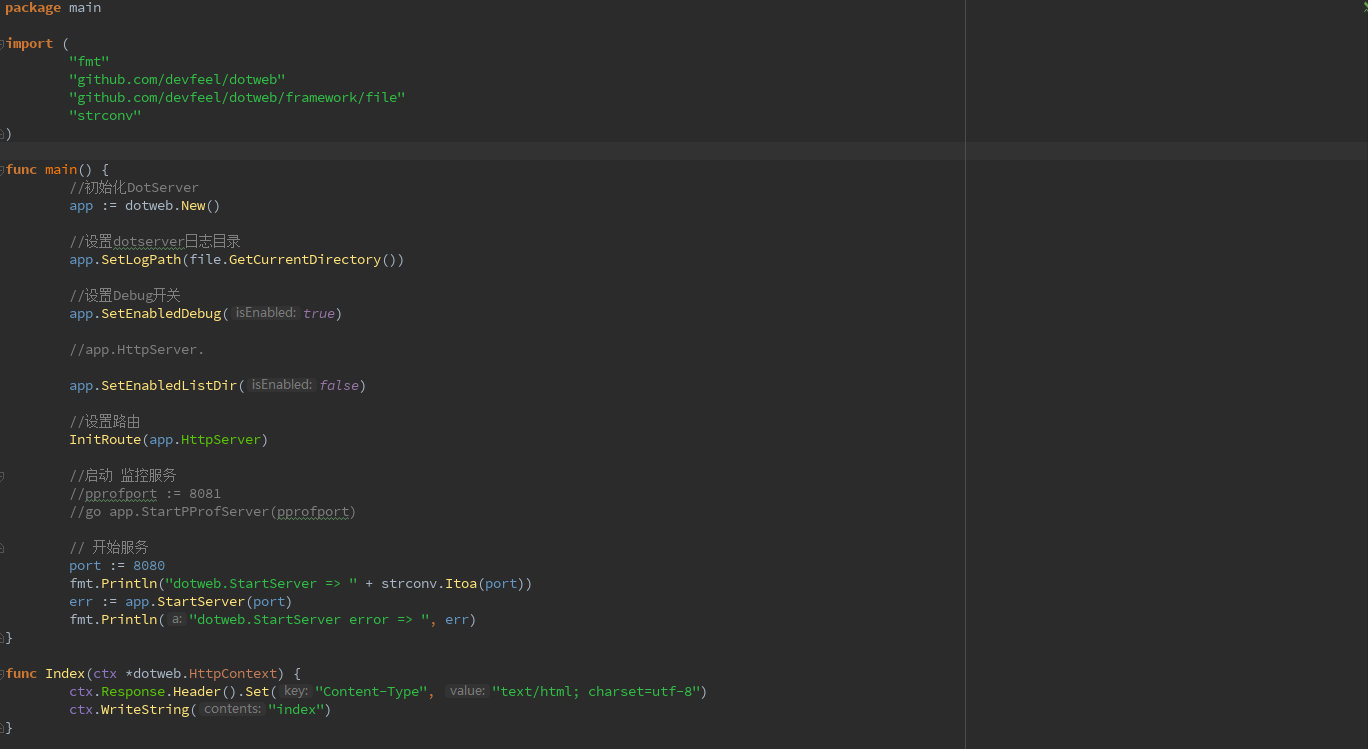Screen dimensions: 1368x749
Task: Click the "index" string literal
Action: [295, 709]
